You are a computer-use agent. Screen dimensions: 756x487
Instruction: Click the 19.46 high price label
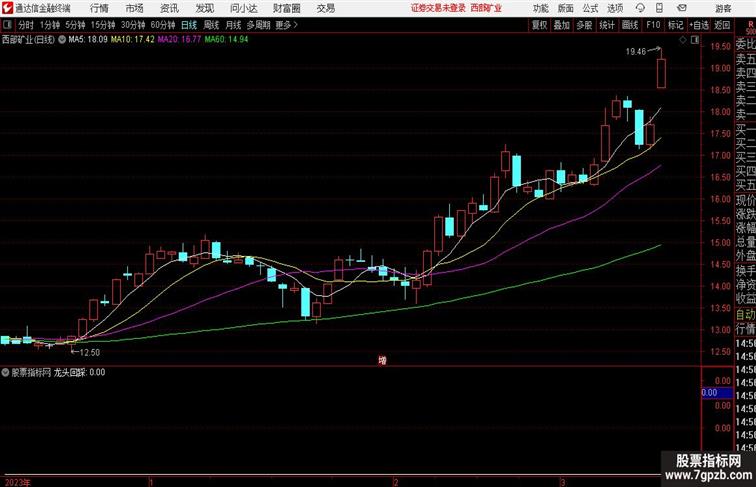pyautogui.click(x=636, y=52)
